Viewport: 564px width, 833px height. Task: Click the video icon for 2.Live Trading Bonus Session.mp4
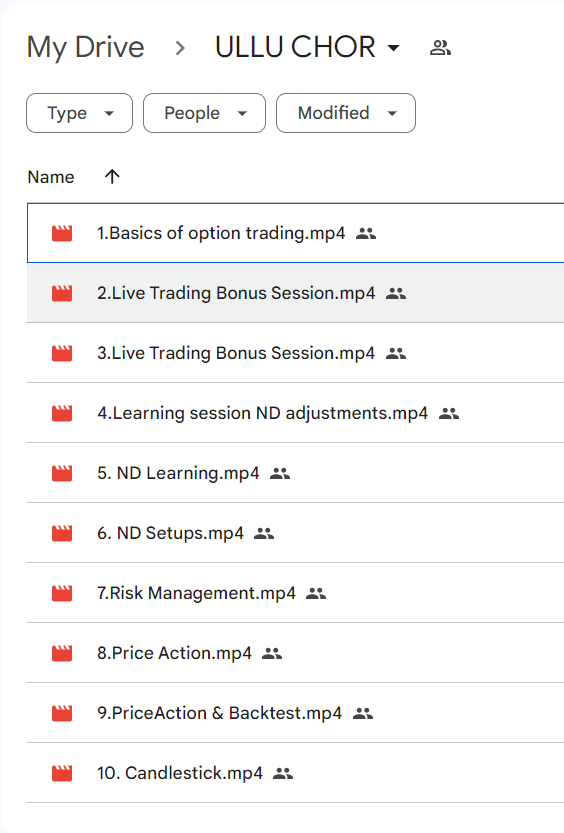pos(62,293)
